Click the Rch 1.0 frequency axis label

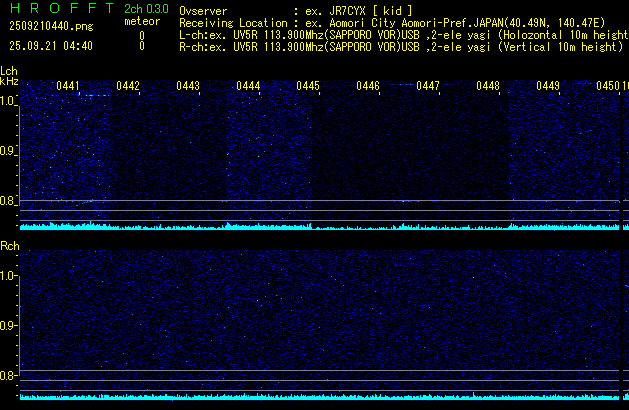click(x=9, y=275)
